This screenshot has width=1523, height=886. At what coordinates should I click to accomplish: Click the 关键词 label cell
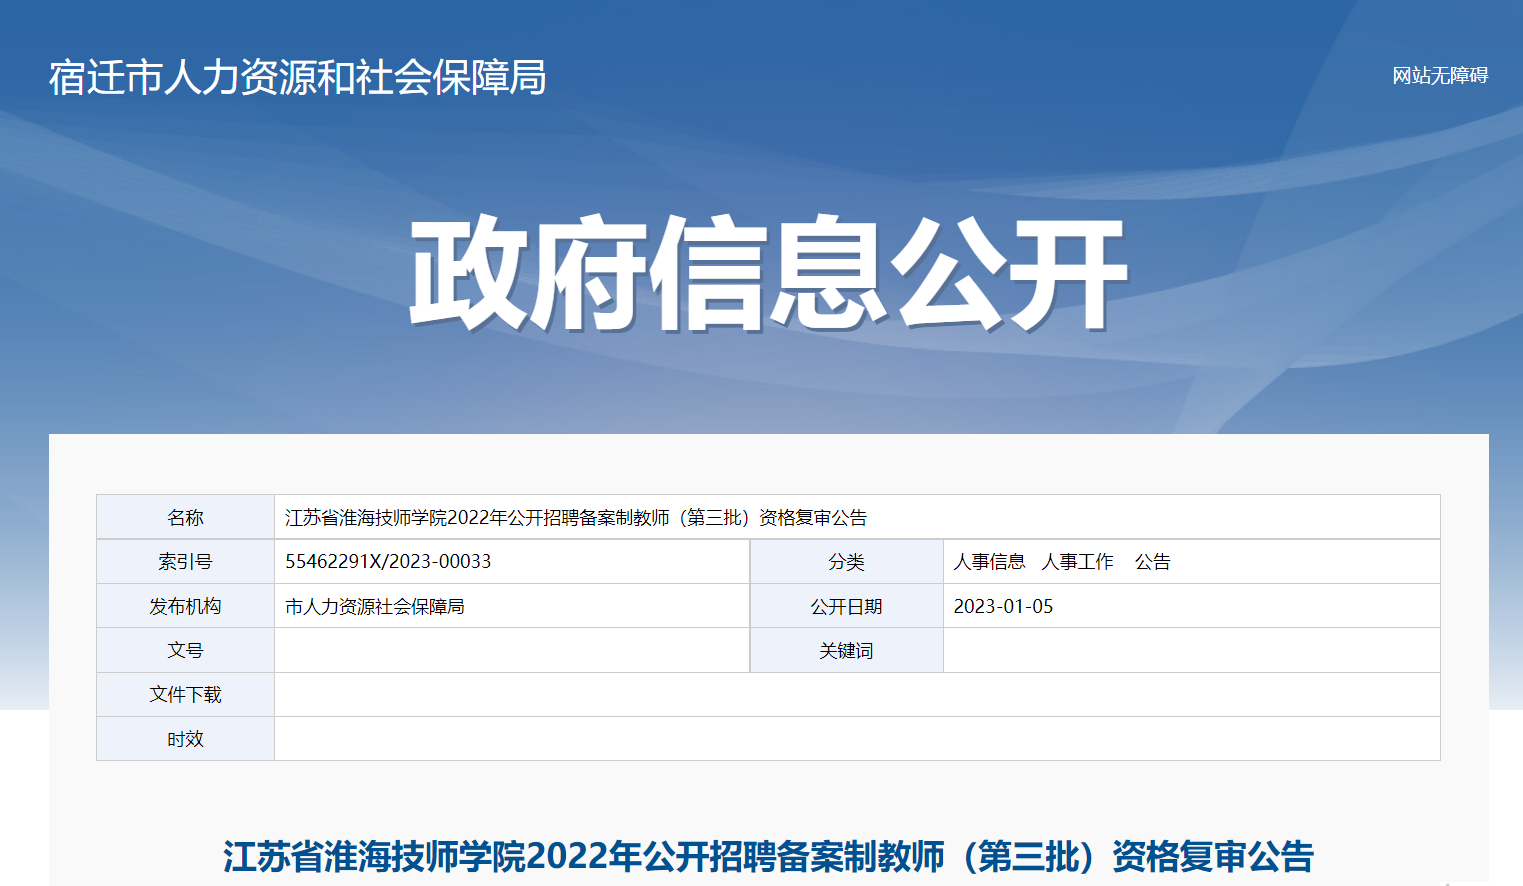846,651
